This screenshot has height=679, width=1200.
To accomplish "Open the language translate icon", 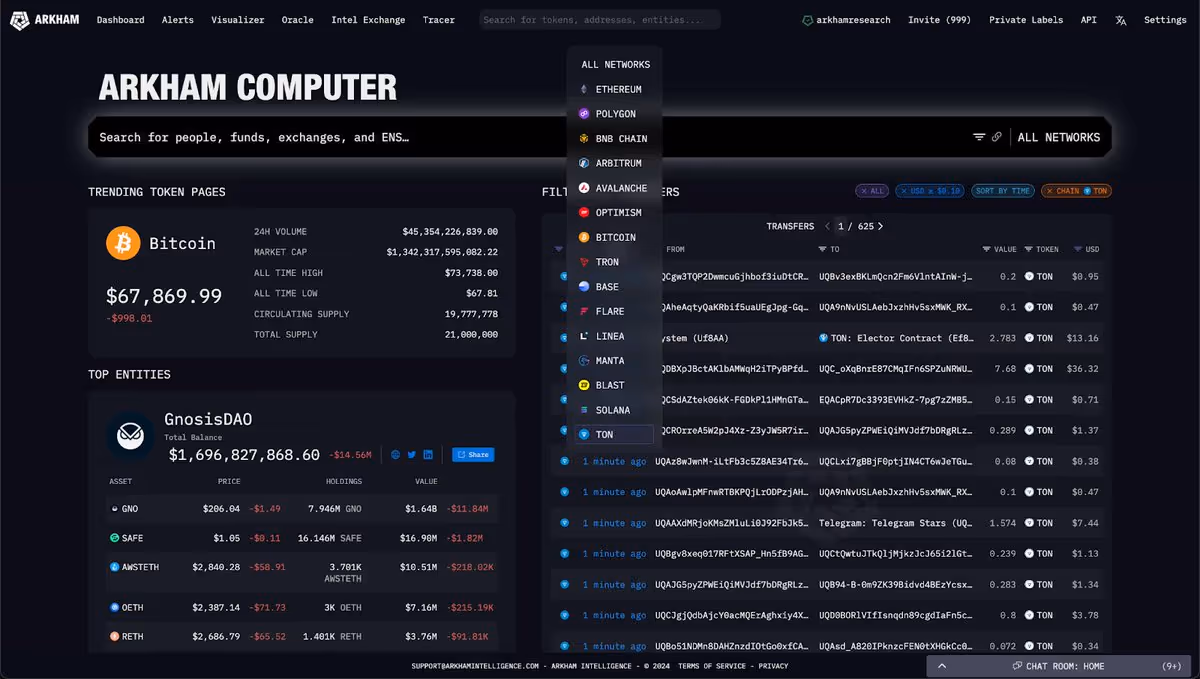I will coord(1121,20).
